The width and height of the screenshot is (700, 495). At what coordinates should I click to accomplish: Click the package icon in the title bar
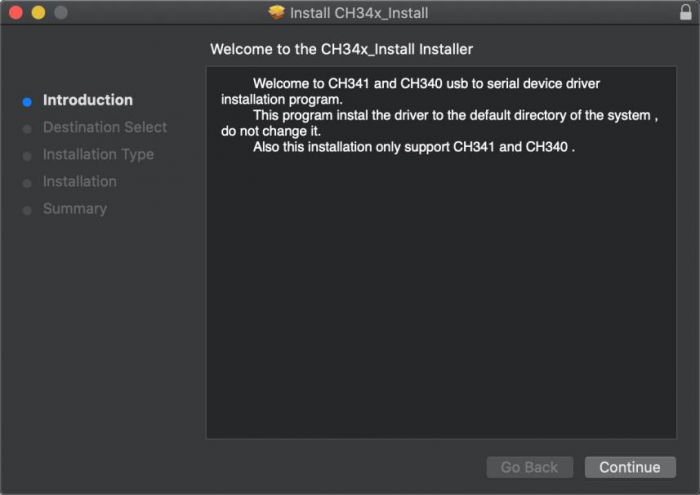click(277, 12)
